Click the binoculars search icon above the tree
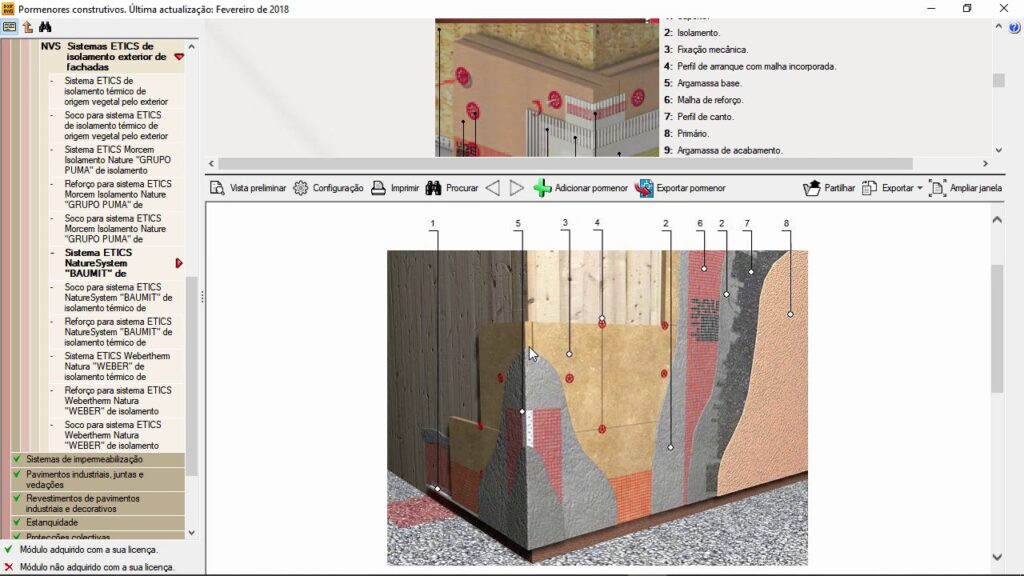Viewport: 1024px width, 576px height. 45,27
